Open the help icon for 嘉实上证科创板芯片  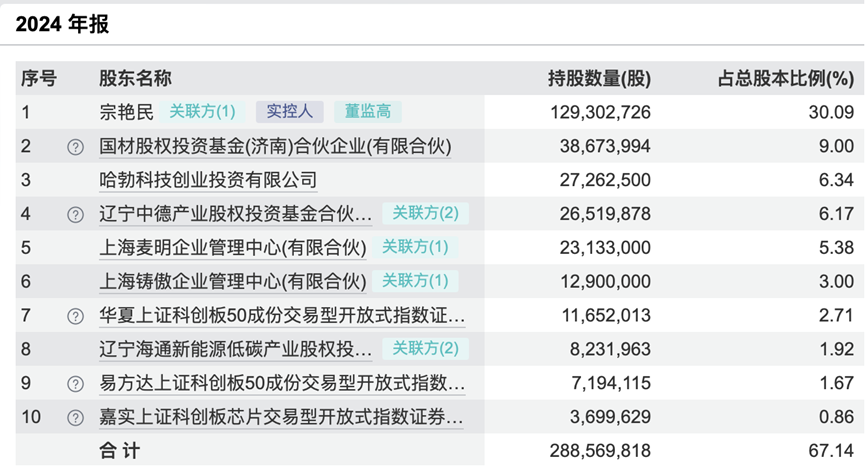pyautogui.click(x=76, y=418)
